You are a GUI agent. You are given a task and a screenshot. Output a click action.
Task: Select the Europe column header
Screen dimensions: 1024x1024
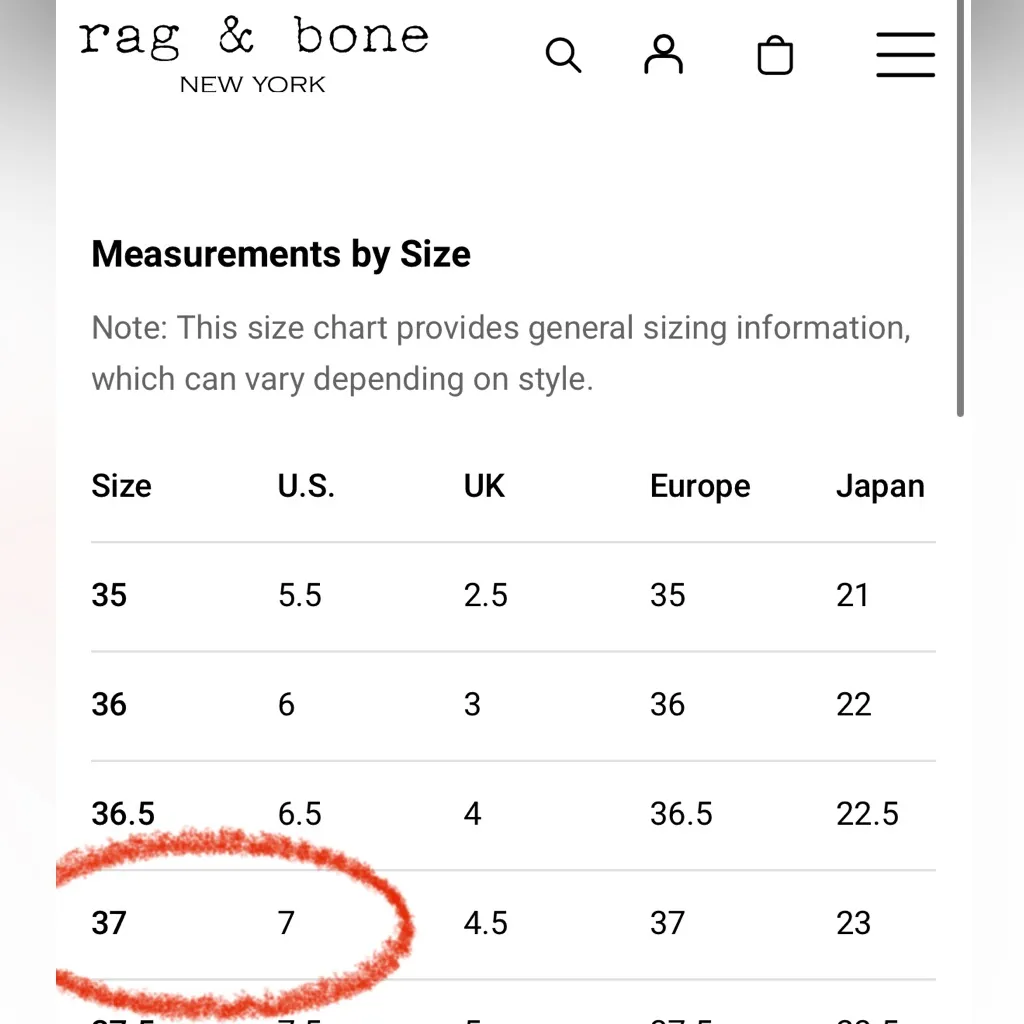(700, 487)
